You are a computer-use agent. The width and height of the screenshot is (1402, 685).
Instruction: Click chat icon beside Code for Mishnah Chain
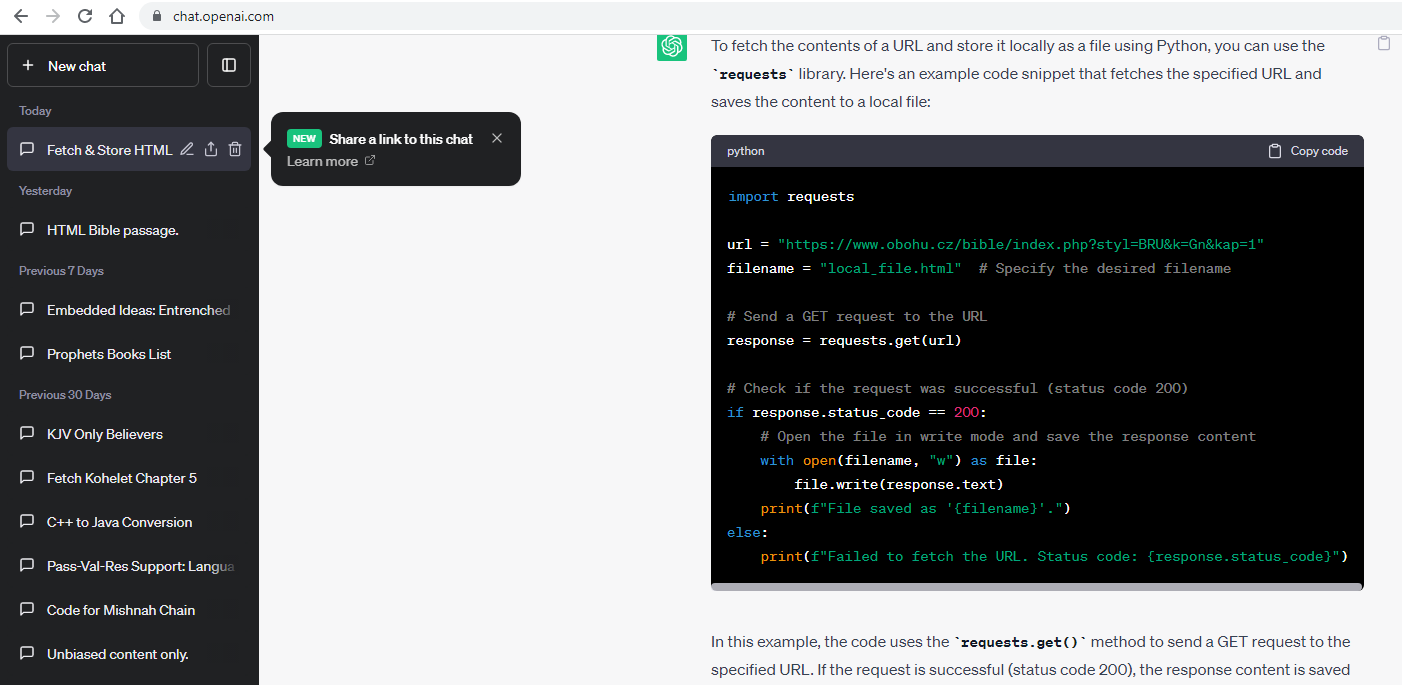click(x=27, y=610)
